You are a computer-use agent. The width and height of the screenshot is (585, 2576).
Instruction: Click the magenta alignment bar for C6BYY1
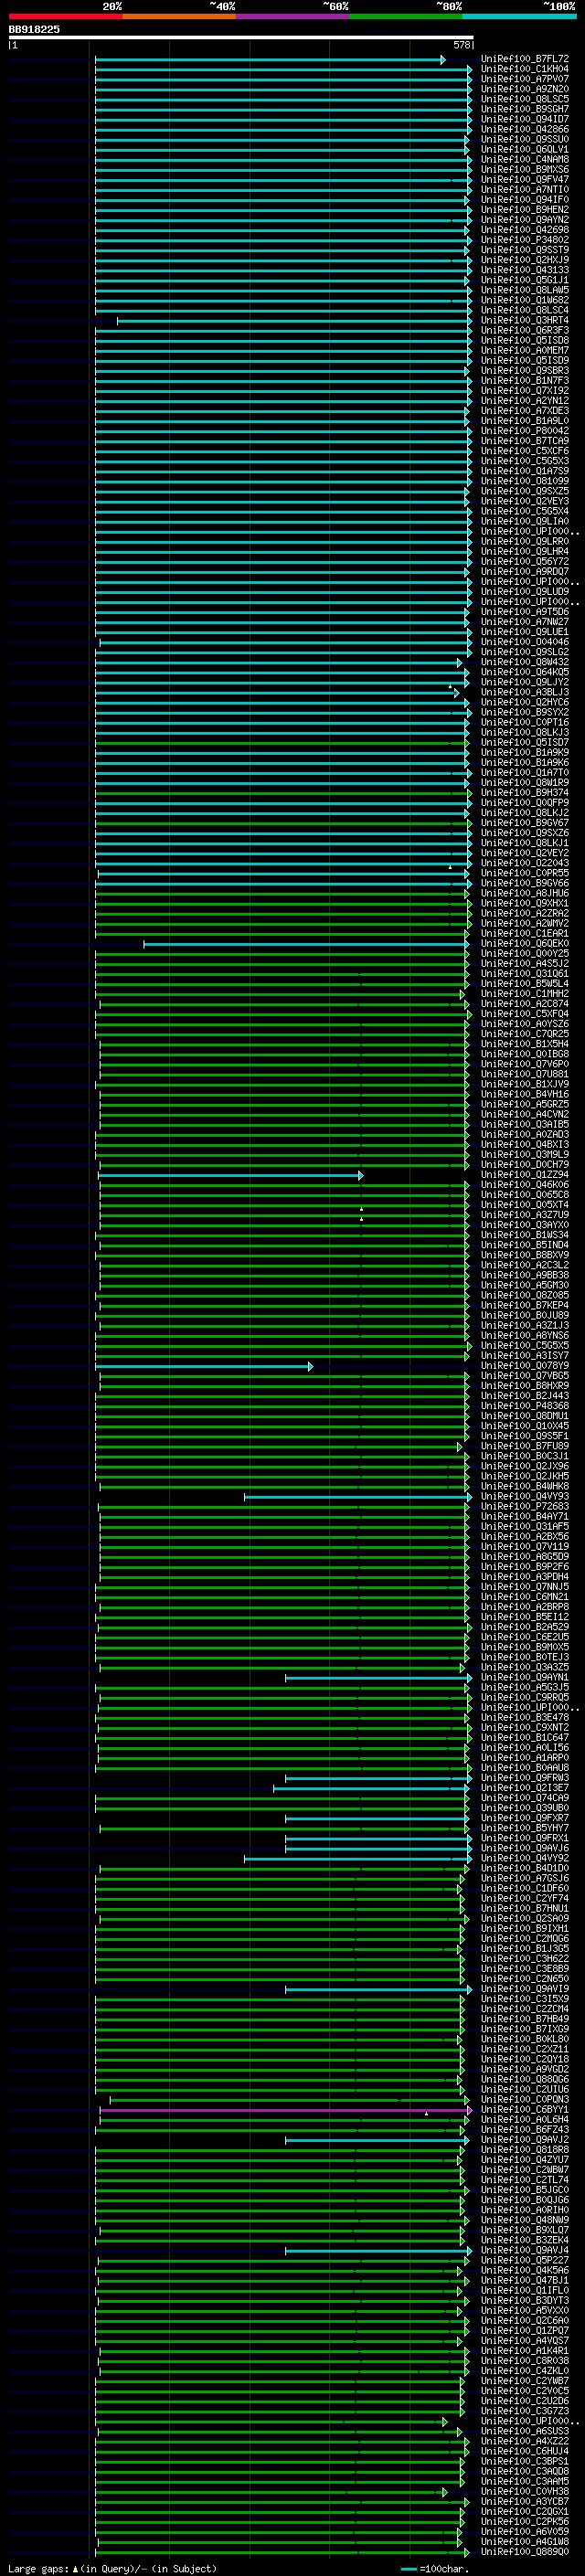click(x=285, y=2110)
